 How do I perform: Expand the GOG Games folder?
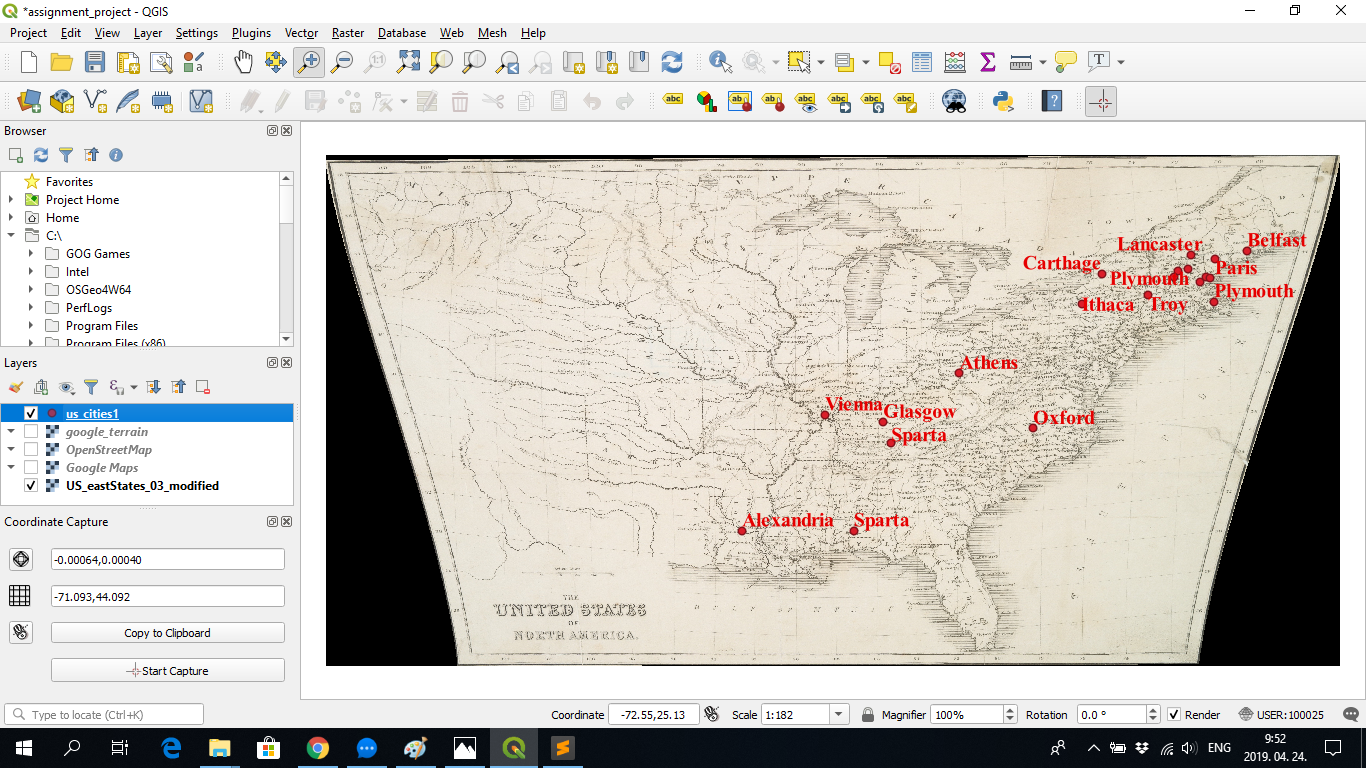click(x=30, y=253)
